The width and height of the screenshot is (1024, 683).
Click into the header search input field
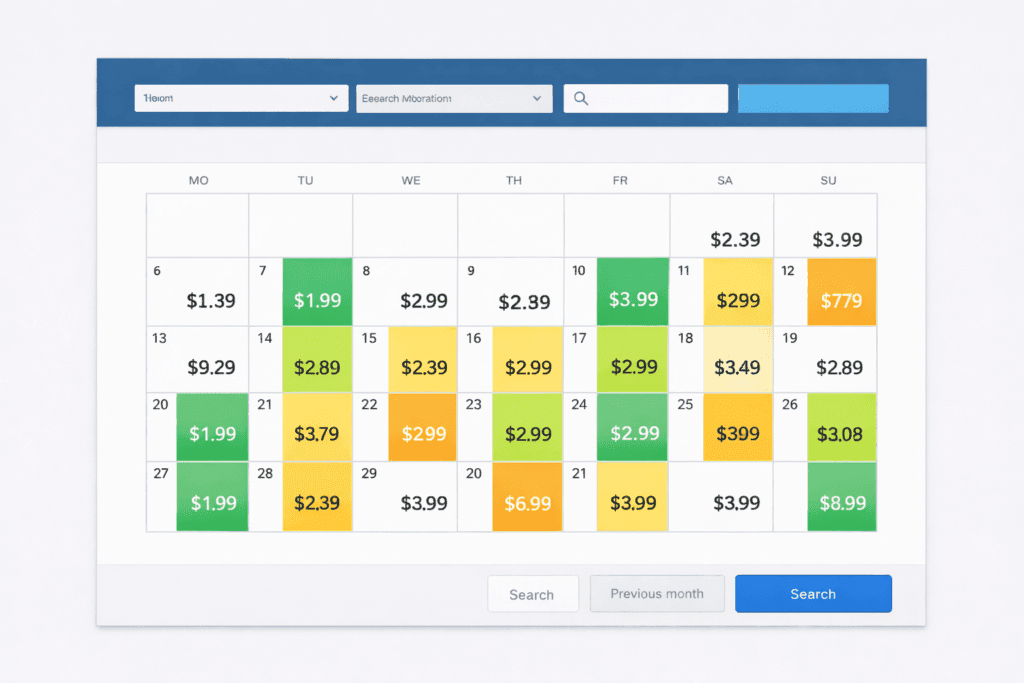point(655,98)
